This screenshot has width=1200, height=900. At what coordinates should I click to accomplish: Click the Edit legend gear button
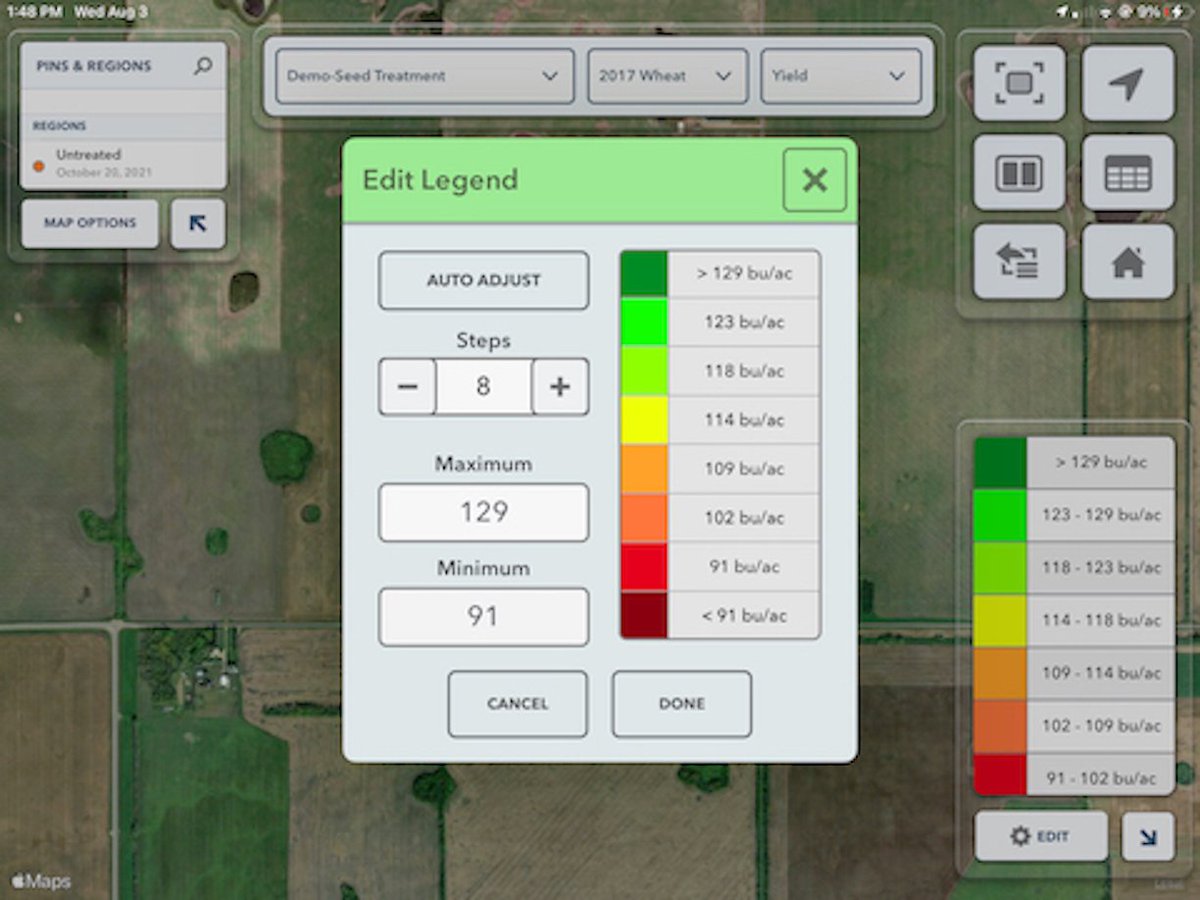pyautogui.click(x=1041, y=837)
